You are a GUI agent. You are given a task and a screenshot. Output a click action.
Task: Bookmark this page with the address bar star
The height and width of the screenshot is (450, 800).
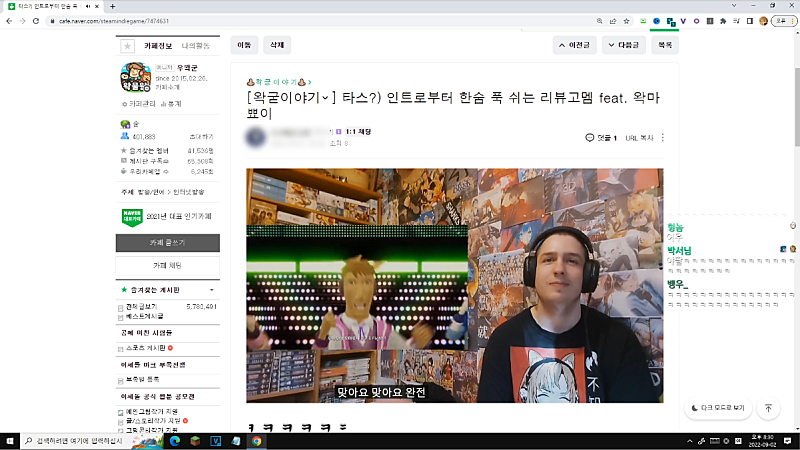pos(626,21)
